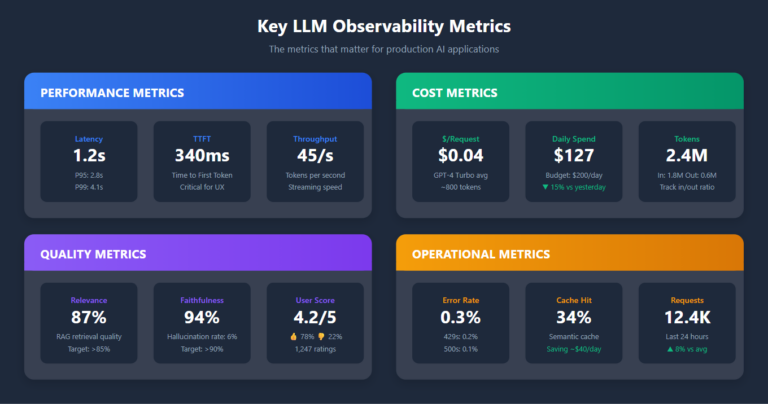Open the Quality Metrics section header
The height and width of the screenshot is (404, 768).
tap(198, 253)
